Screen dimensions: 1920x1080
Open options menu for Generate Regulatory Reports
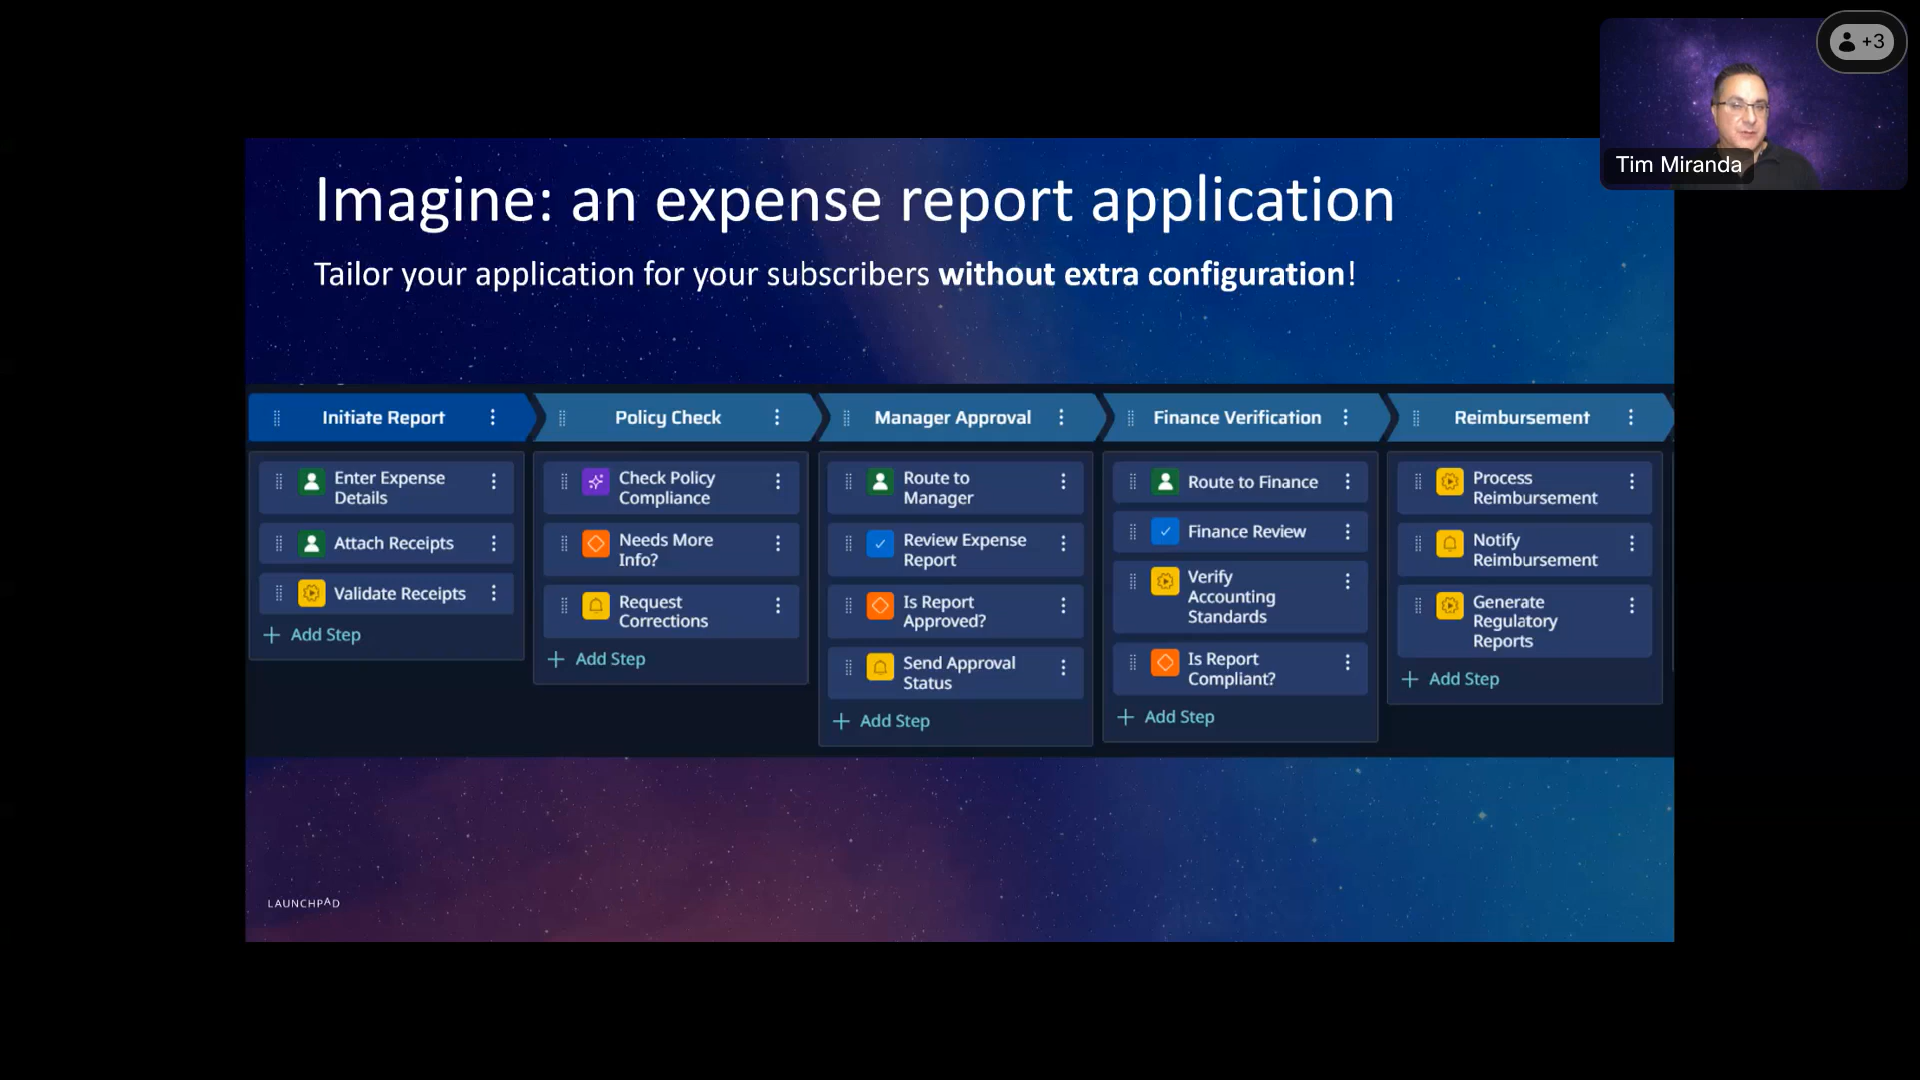1634,605
